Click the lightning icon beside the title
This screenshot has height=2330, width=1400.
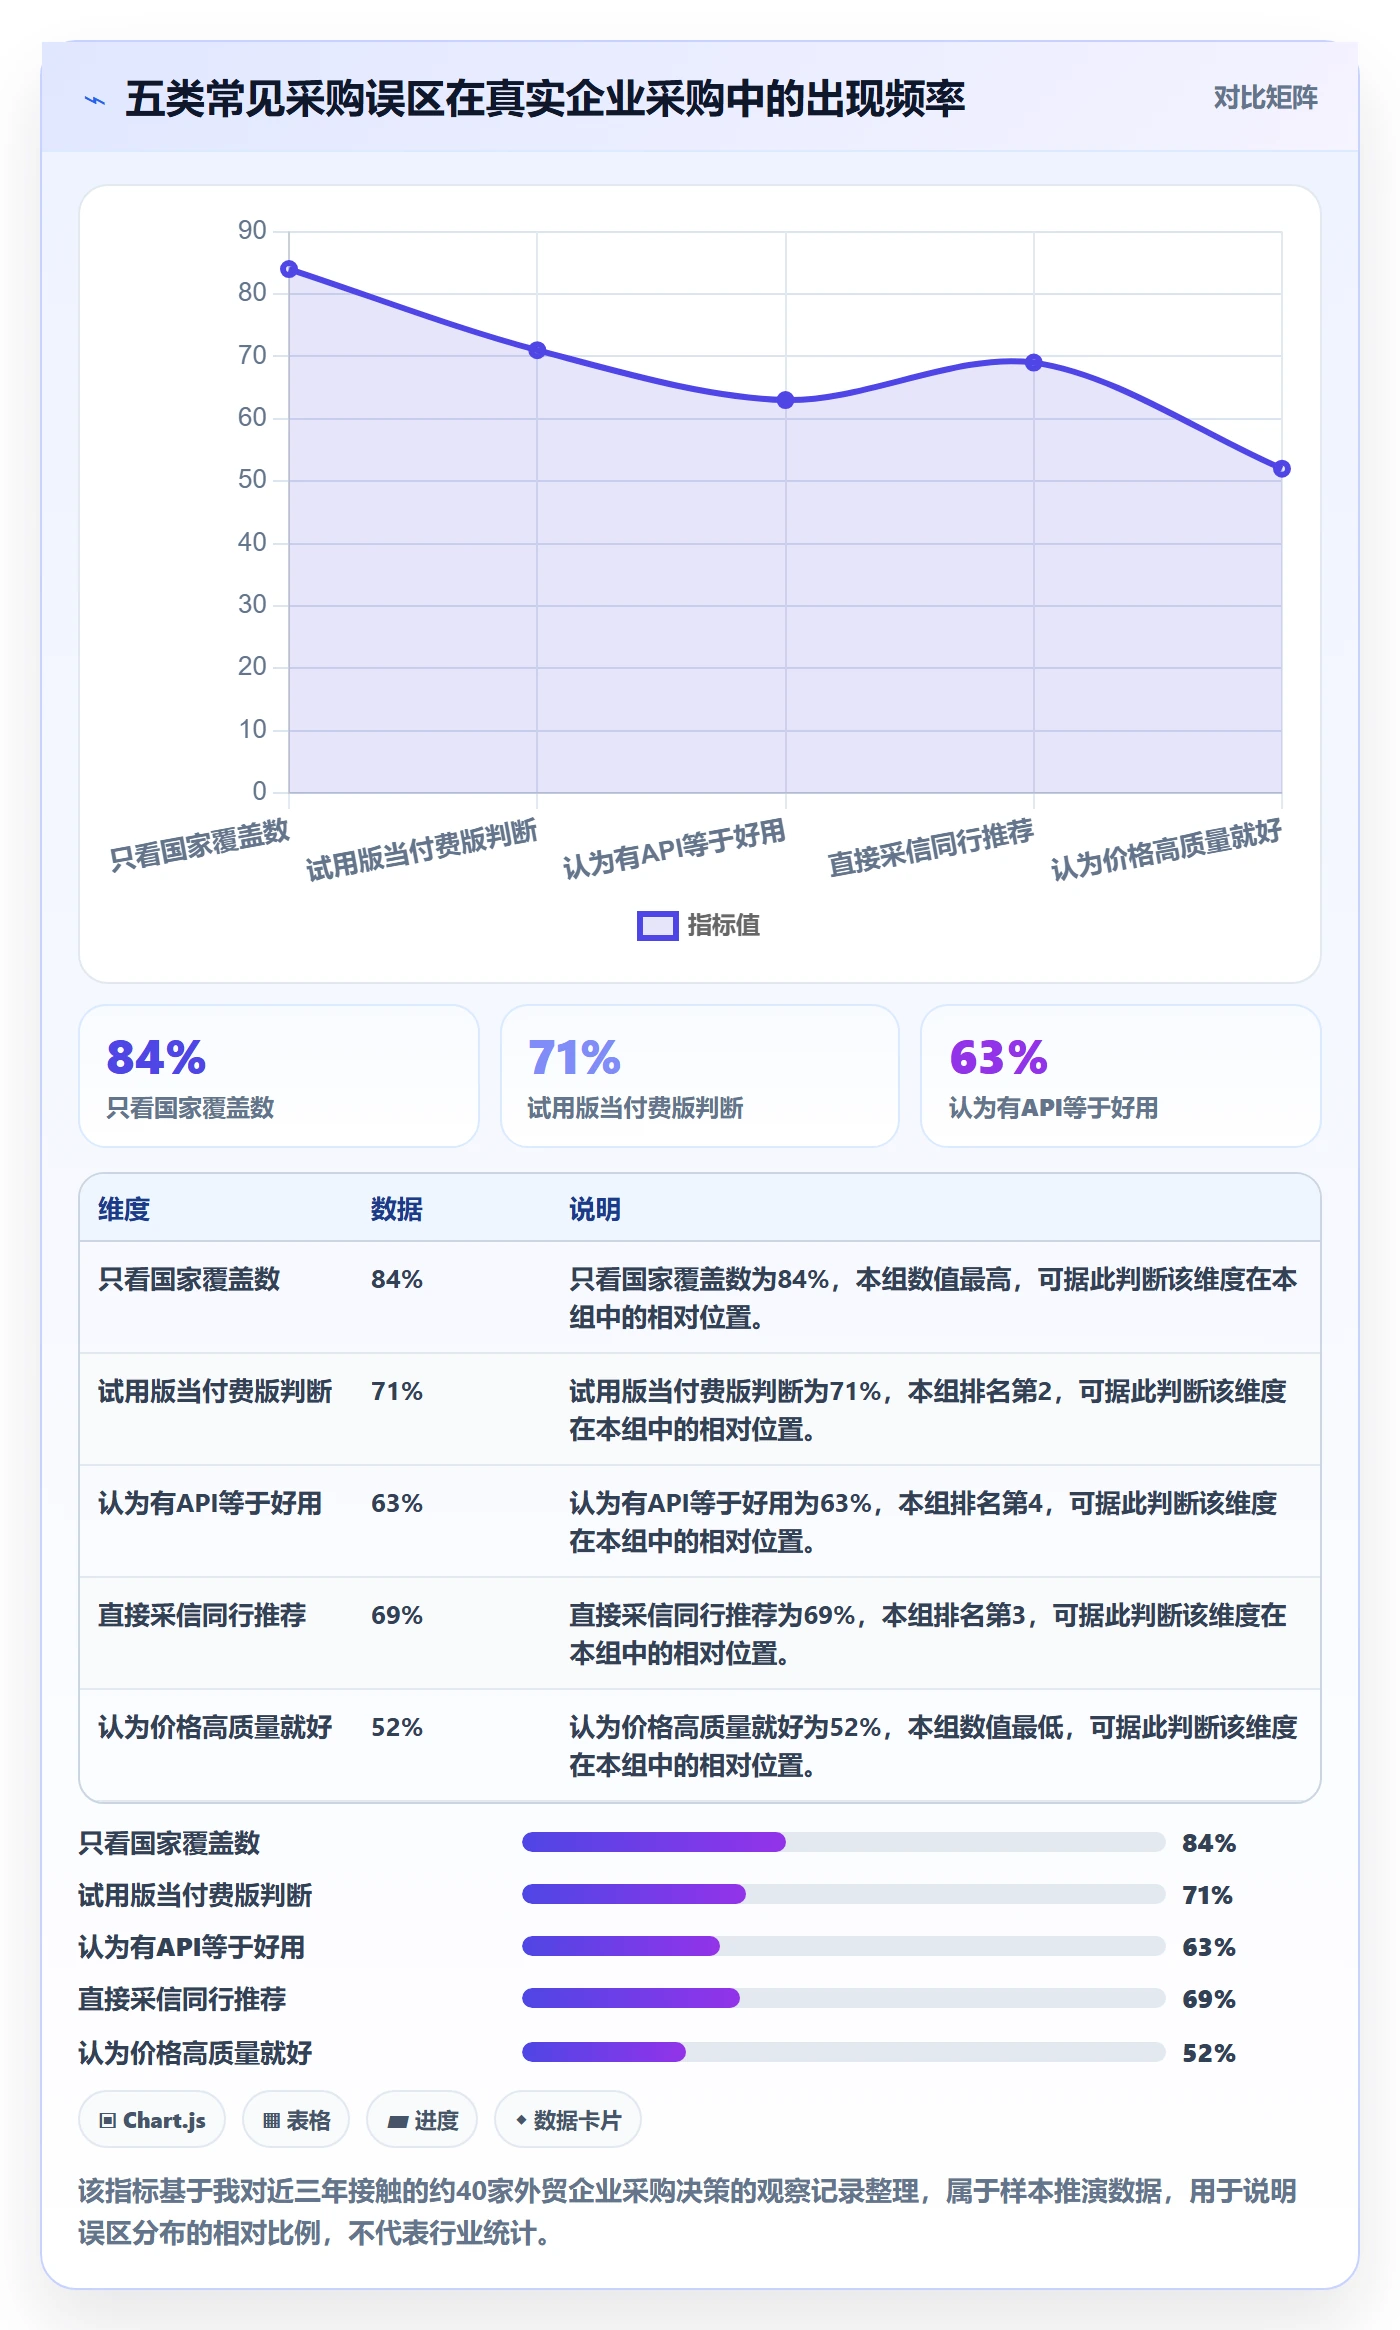pos(95,100)
